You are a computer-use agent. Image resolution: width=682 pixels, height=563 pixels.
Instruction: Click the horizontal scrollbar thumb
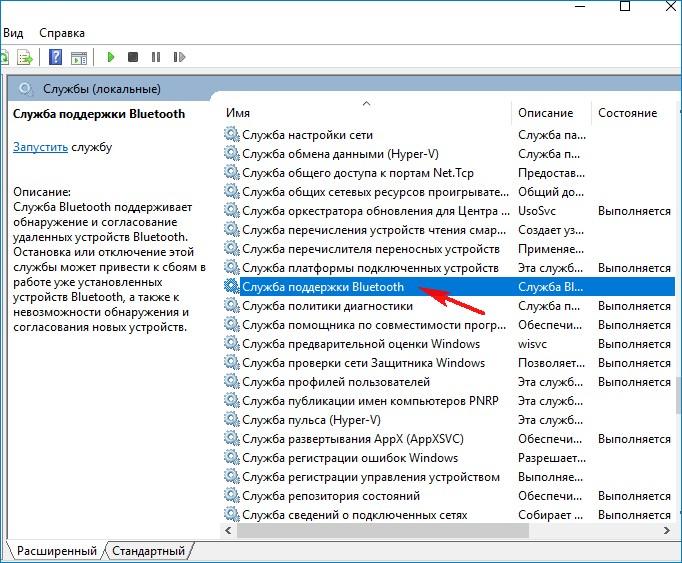point(382,530)
